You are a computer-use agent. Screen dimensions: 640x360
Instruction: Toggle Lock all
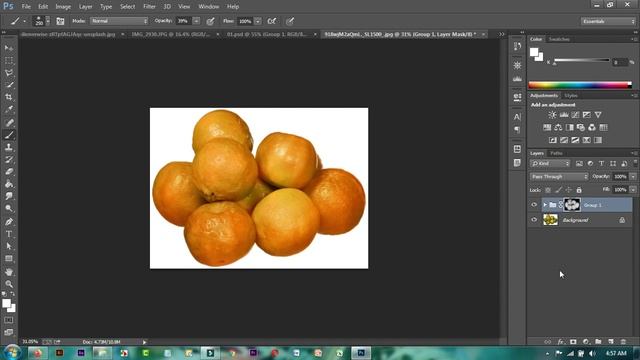[579, 190]
